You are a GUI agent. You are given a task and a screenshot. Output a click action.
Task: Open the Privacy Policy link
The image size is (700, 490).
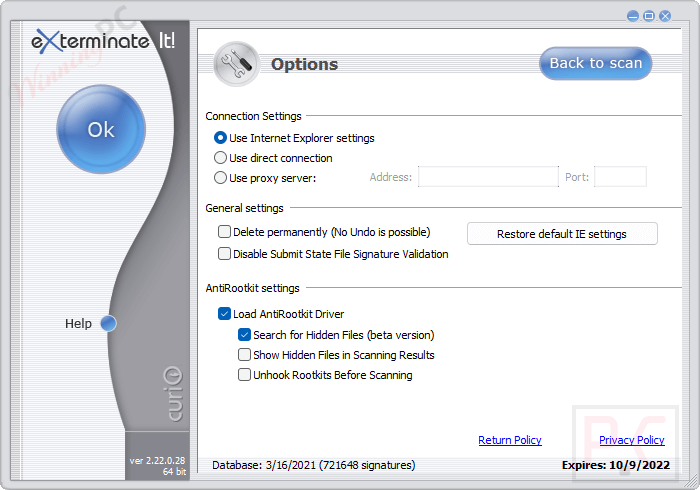(632, 440)
